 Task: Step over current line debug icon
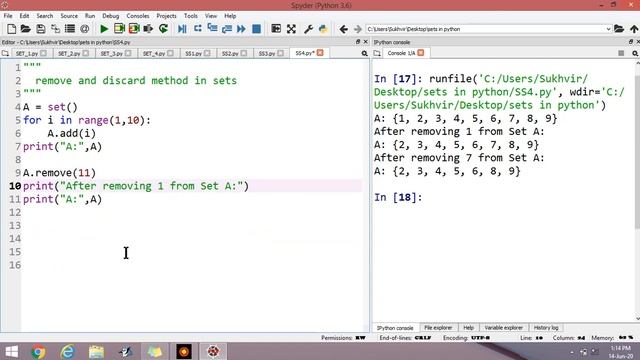pos(198,29)
